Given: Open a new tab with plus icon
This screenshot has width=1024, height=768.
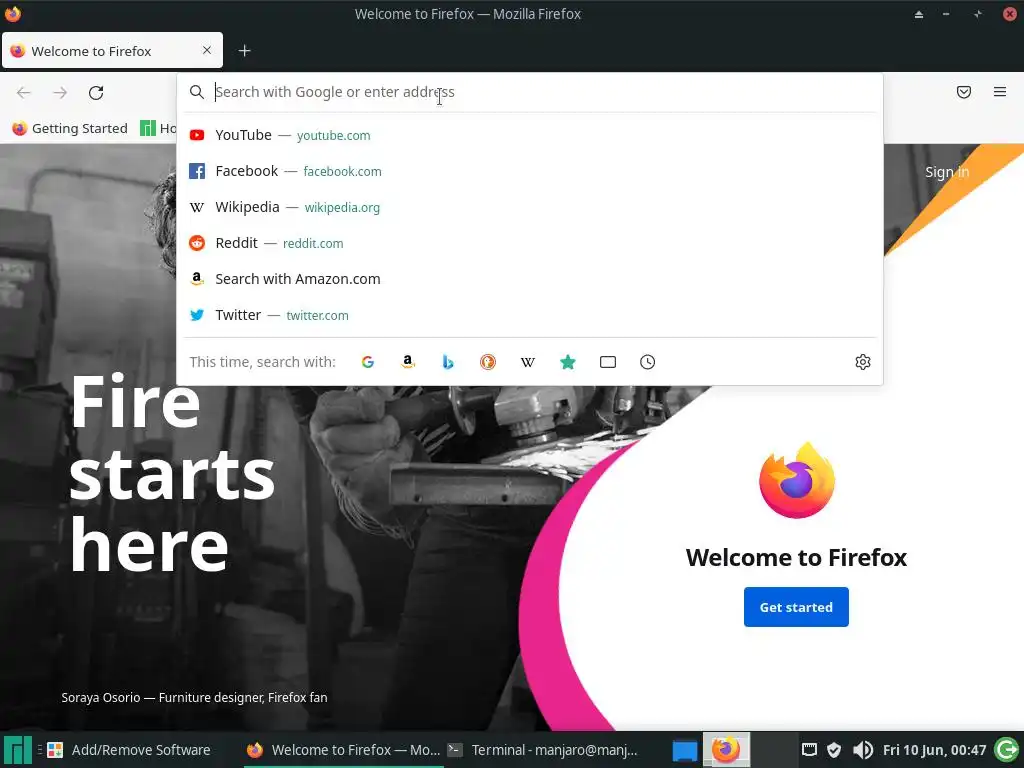Looking at the screenshot, I should point(244,51).
